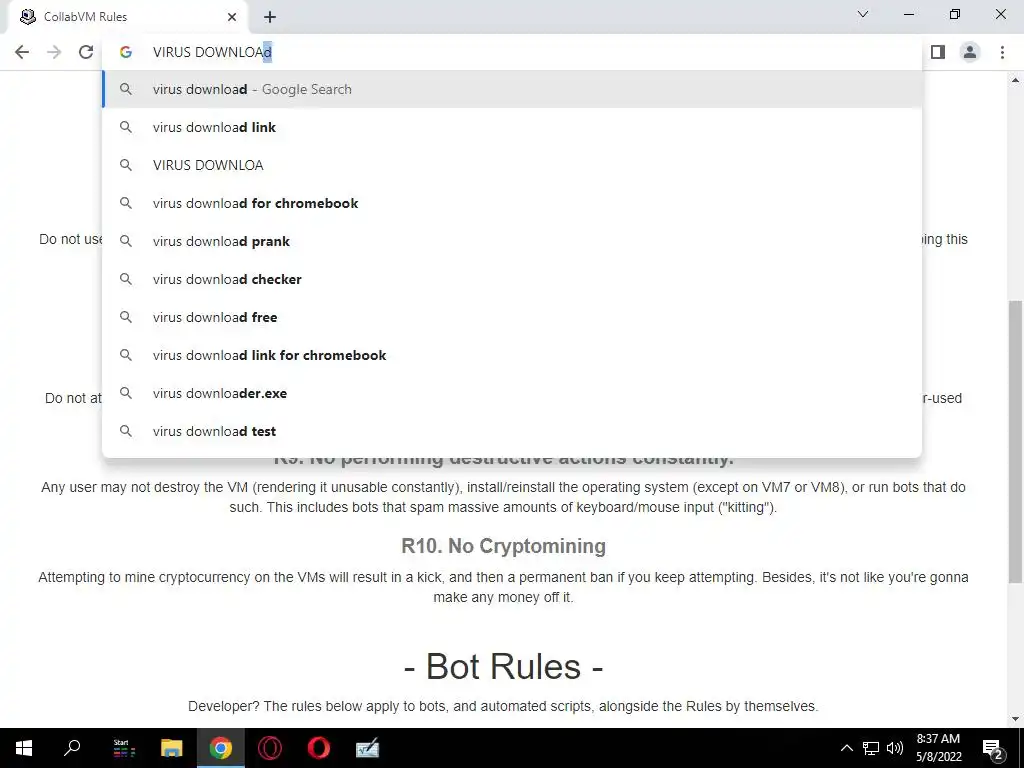1024x768 pixels.
Task: Show hidden system tray icons
Action: (846, 748)
